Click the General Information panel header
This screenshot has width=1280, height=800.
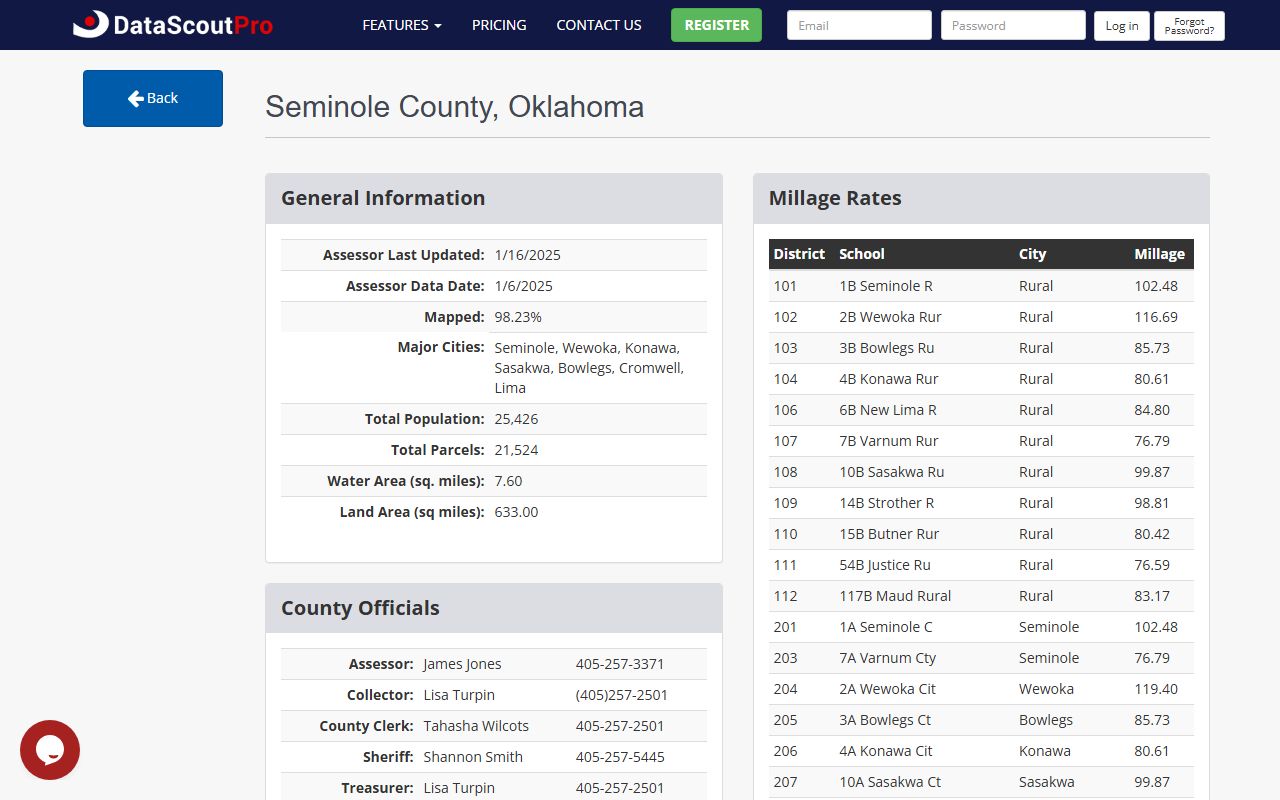coord(494,198)
